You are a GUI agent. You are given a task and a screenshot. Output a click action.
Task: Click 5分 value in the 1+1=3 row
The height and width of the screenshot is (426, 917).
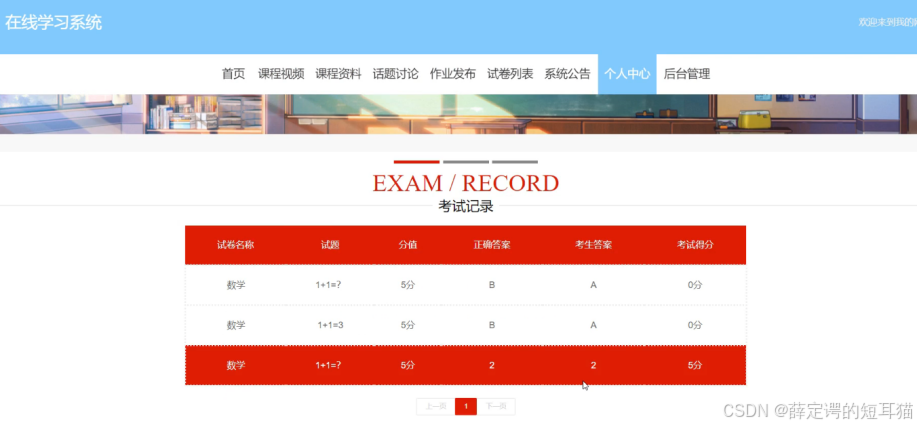(x=408, y=325)
